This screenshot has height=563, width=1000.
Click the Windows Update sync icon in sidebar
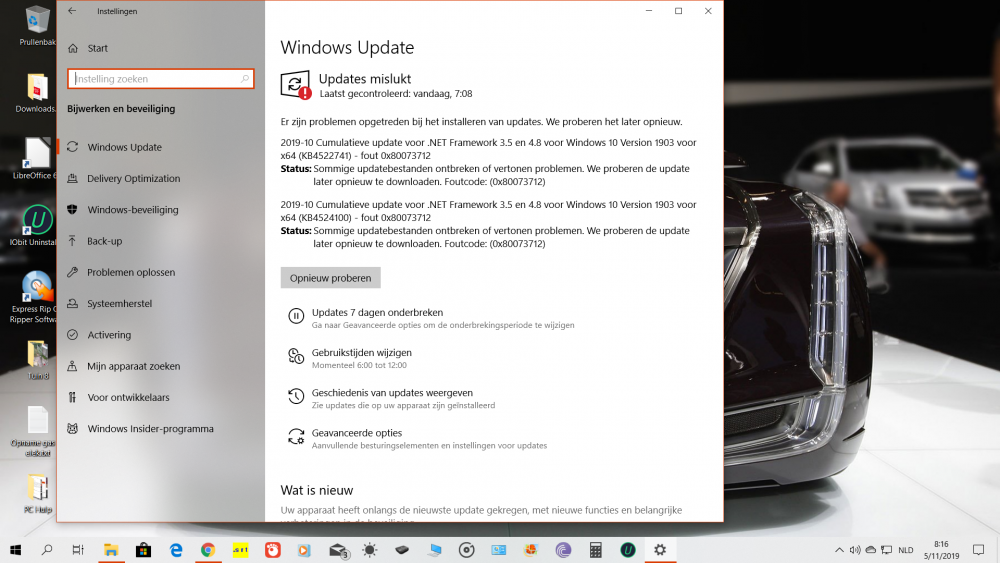tap(73, 147)
